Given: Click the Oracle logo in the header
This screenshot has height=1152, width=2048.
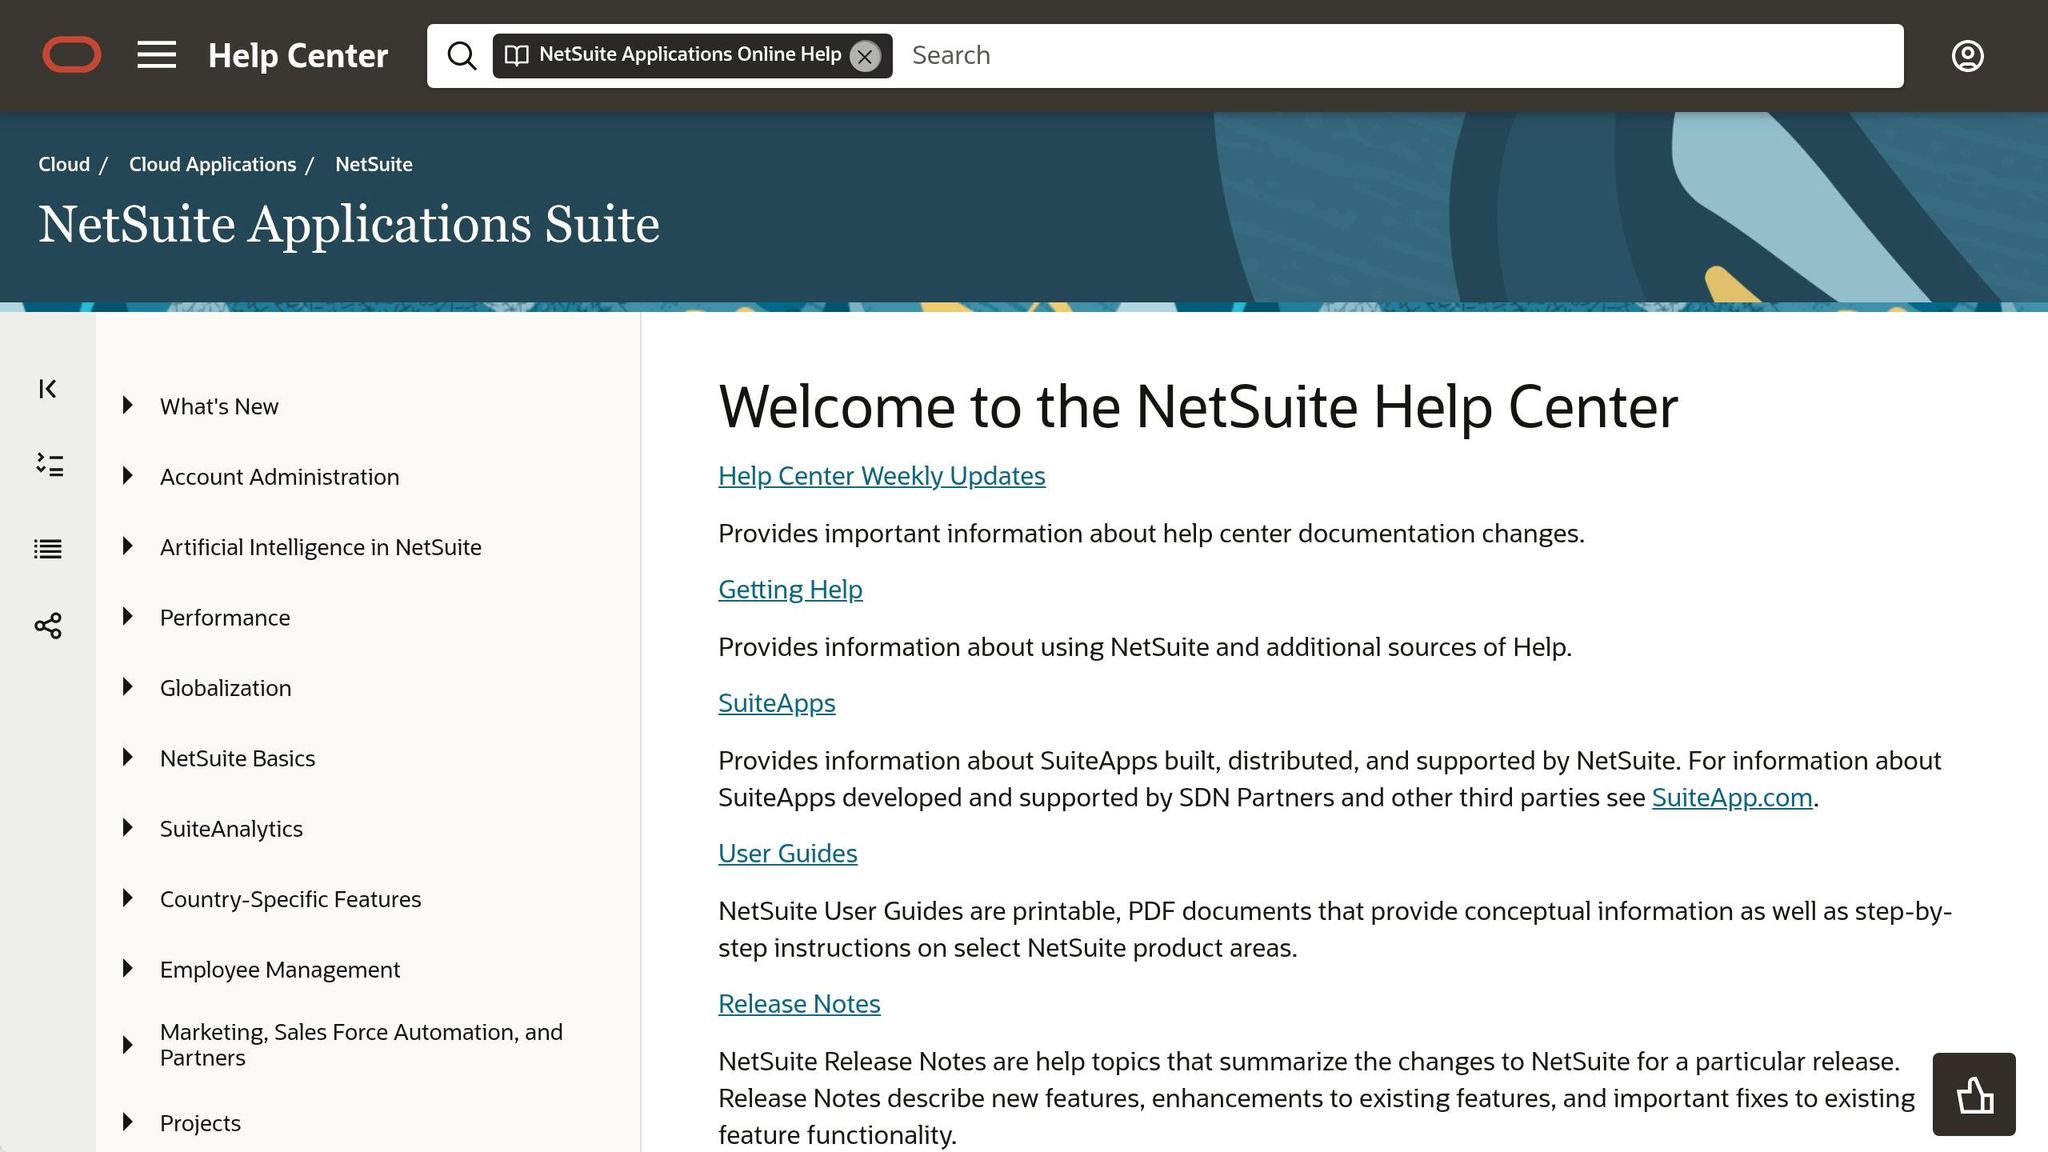Looking at the screenshot, I should coord(71,55).
